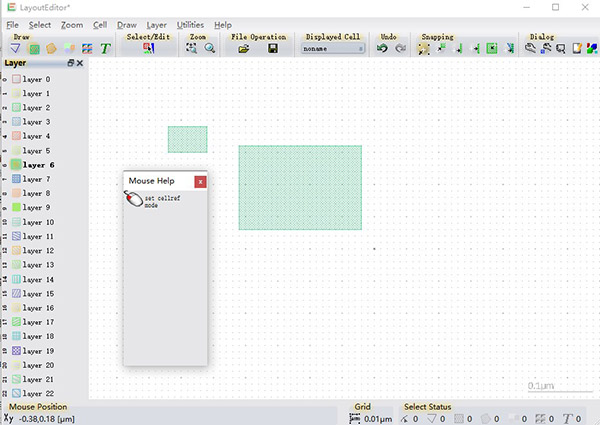Click layer 4 color swatch

point(16,136)
